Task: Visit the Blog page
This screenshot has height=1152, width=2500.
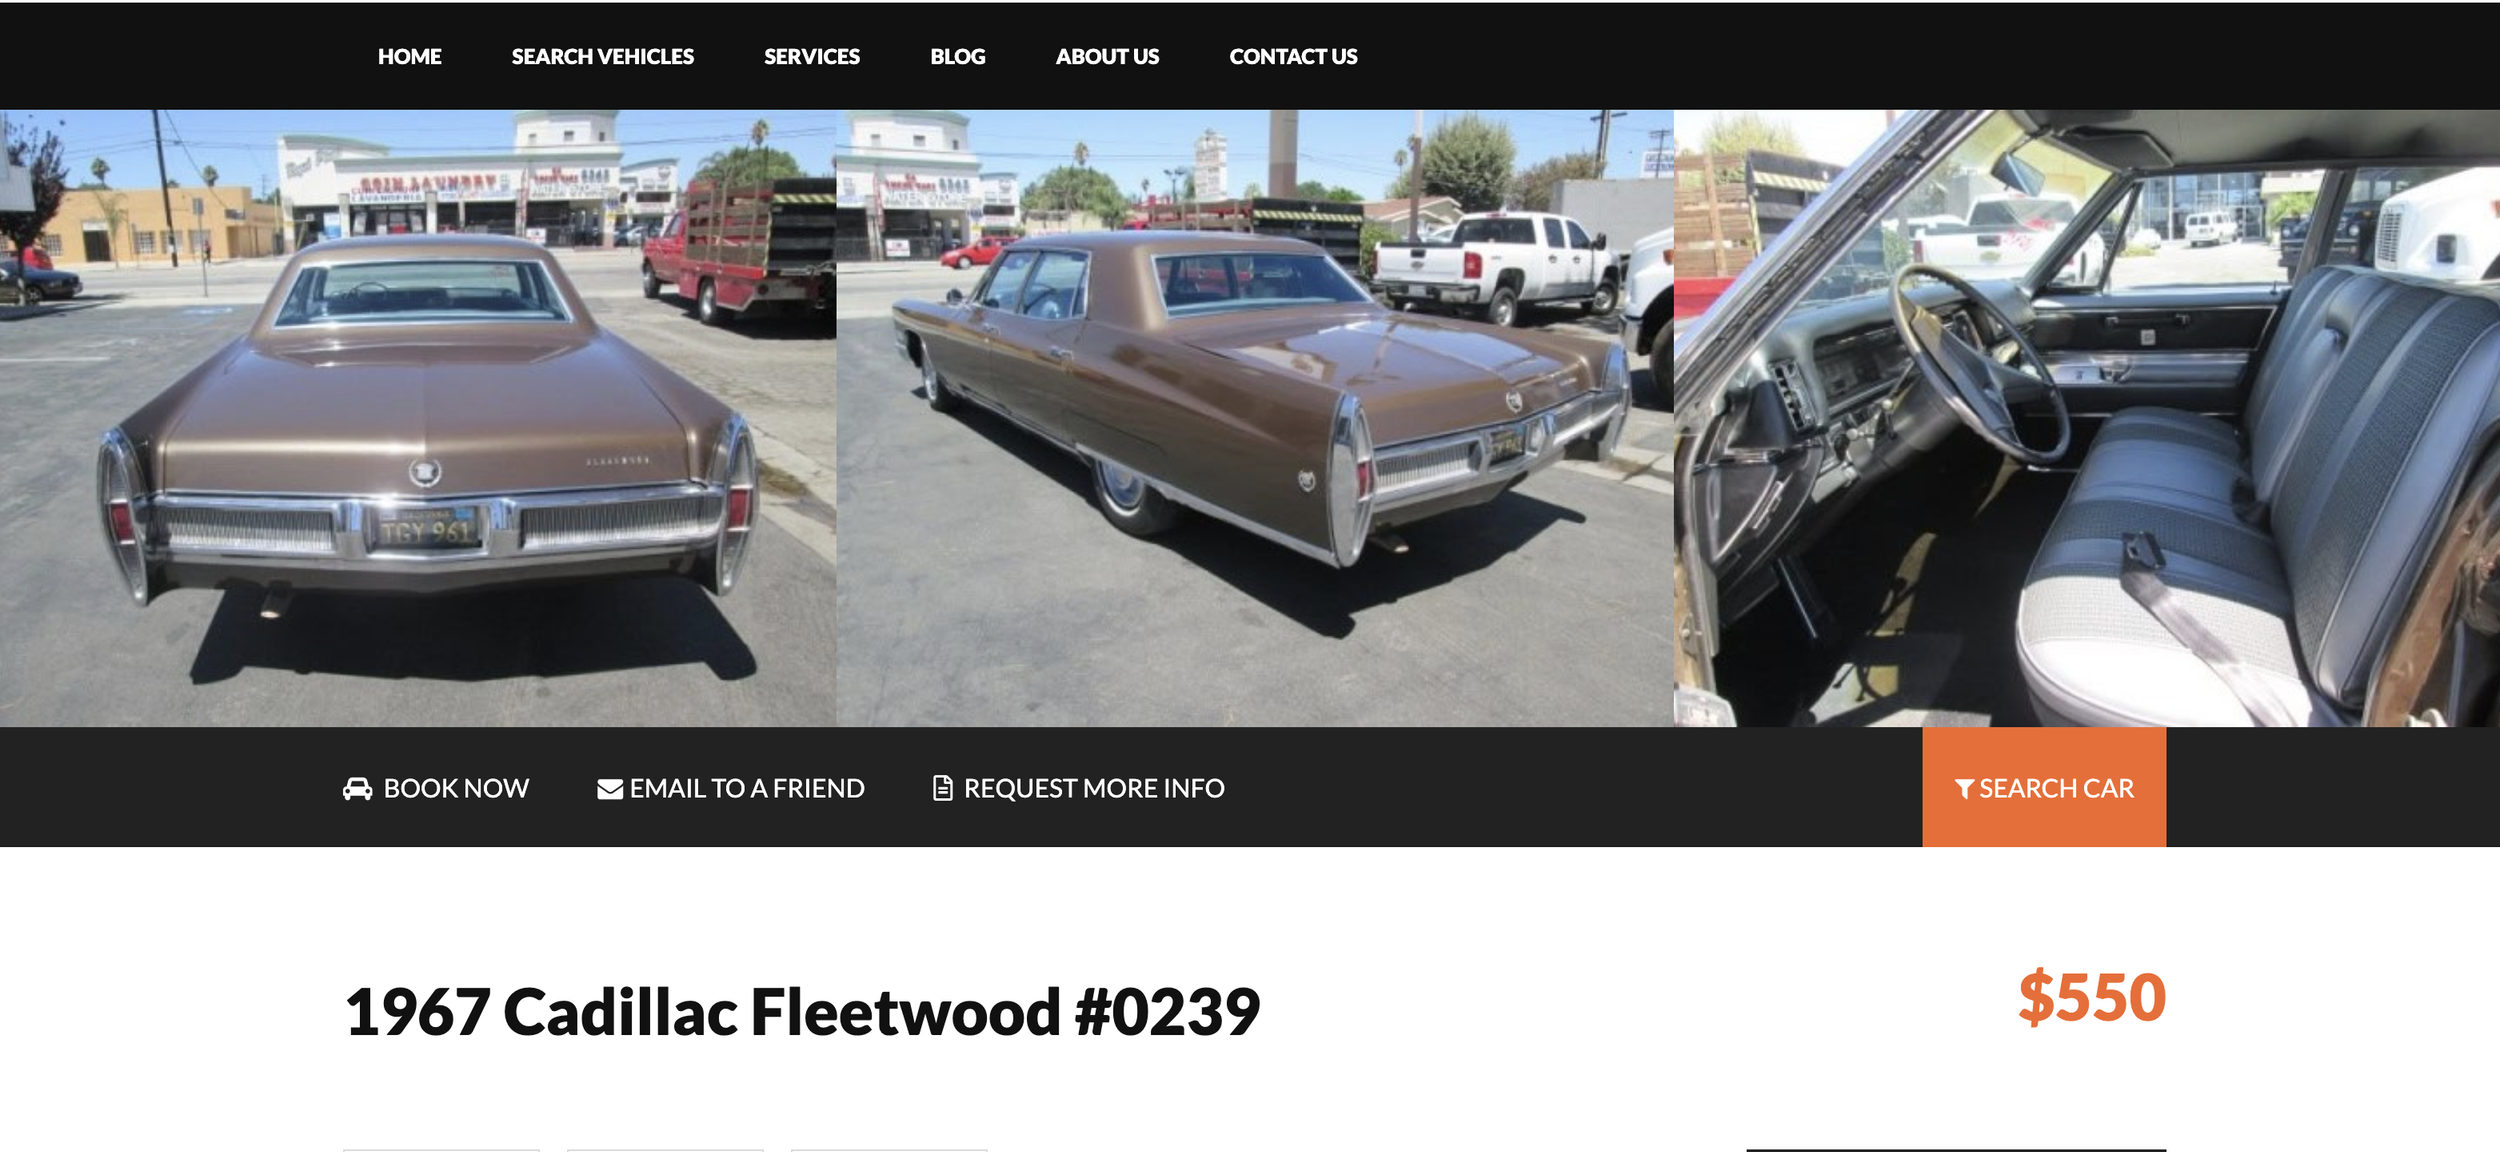Action: click(958, 57)
